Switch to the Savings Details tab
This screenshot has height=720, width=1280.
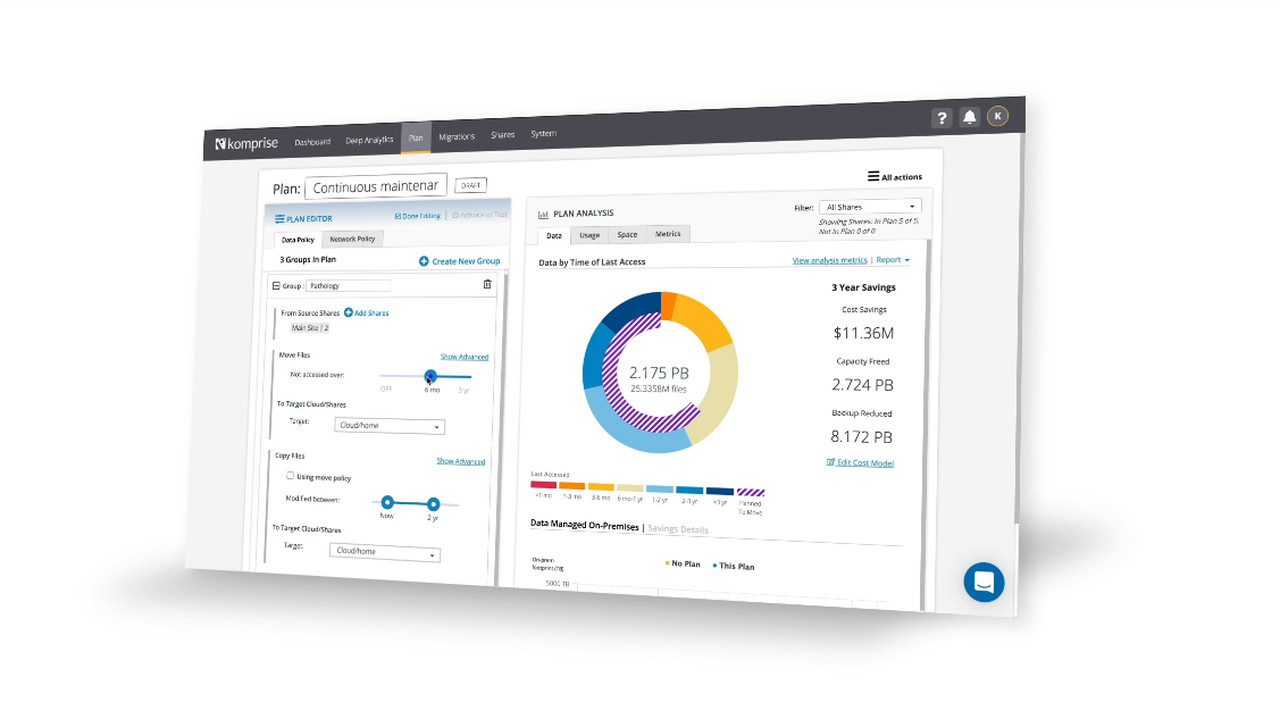[x=678, y=529]
